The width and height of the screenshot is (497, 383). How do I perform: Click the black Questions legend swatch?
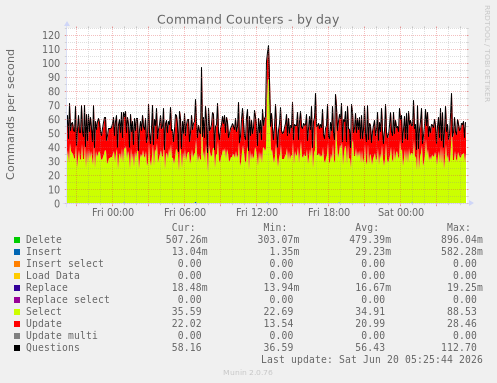pos(17,348)
